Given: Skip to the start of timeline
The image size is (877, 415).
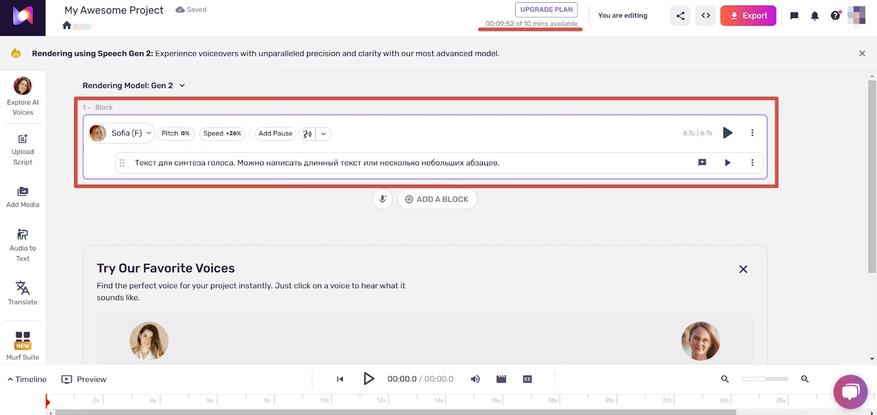Looking at the screenshot, I should click(340, 379).
